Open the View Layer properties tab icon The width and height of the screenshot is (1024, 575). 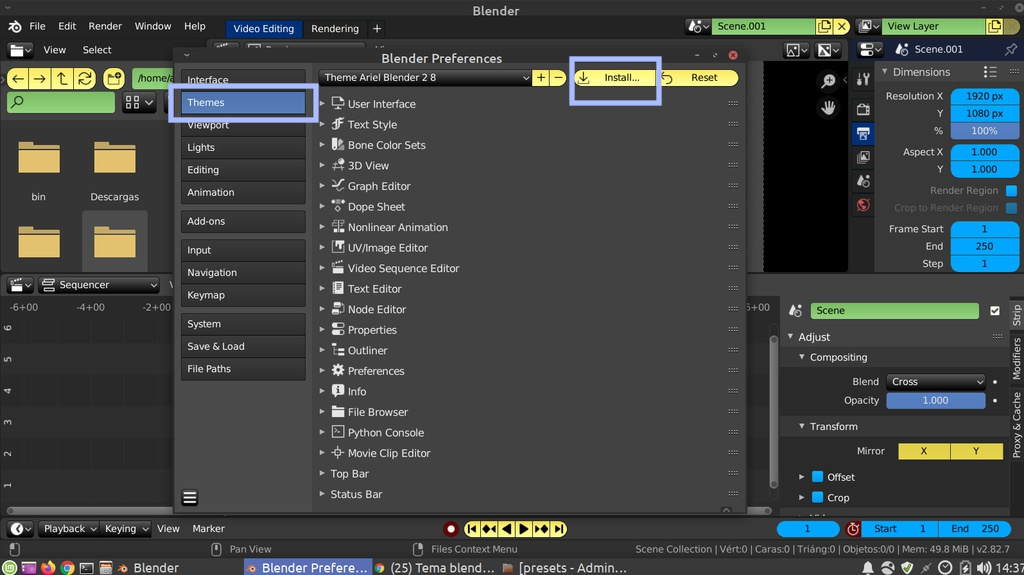[x=863, y=157]
